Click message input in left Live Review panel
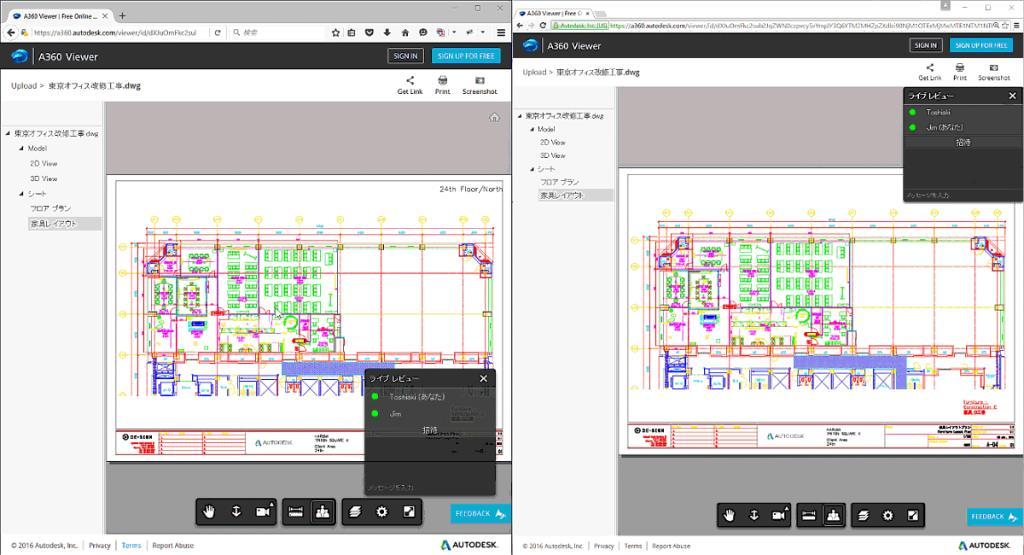 pos(430,487)
